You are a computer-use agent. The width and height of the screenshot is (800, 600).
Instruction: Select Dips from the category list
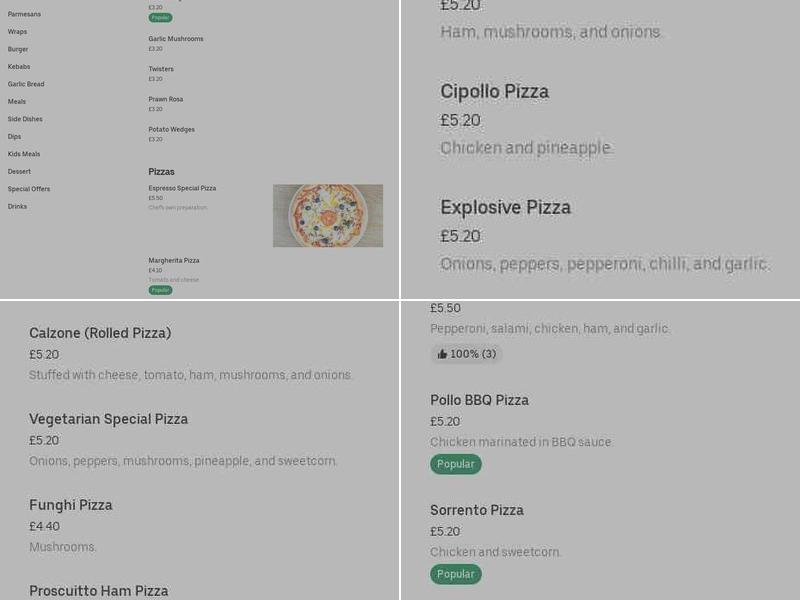[x=13, y=136]
